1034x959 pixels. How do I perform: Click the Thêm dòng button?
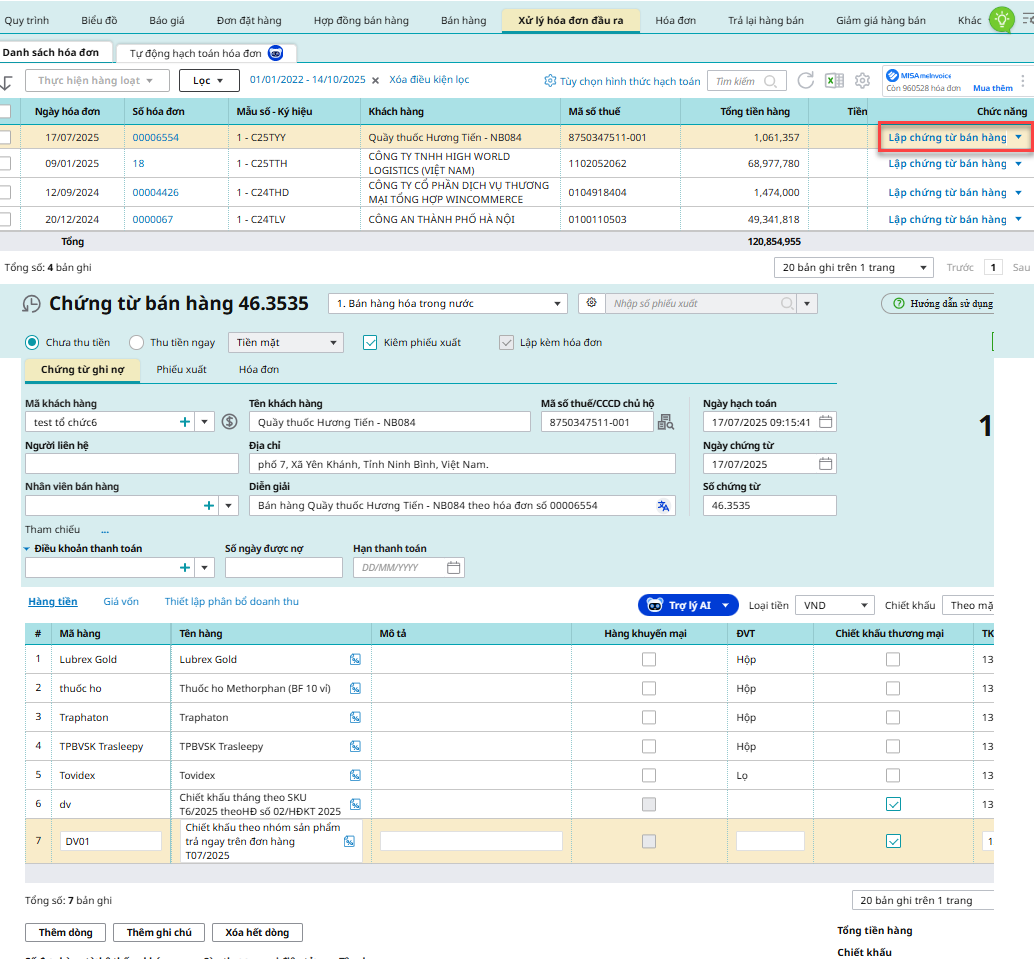(65, 932)
